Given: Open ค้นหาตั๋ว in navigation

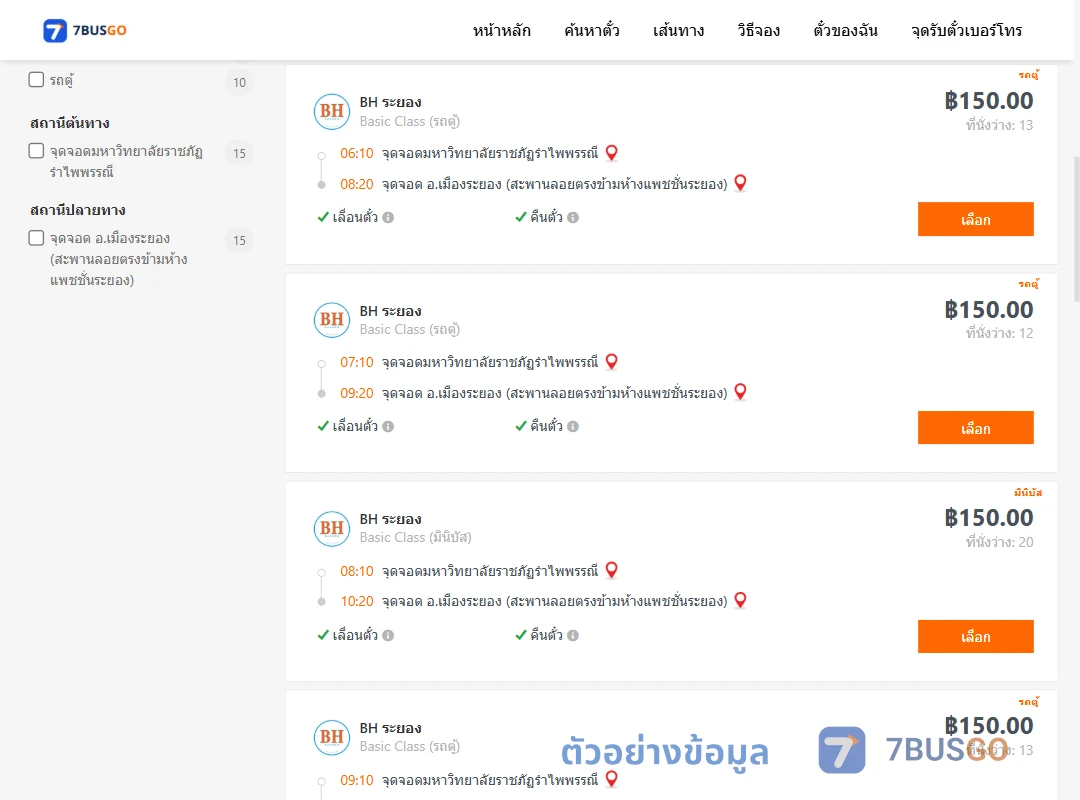Looking at the screenshot, I should 592,30.
